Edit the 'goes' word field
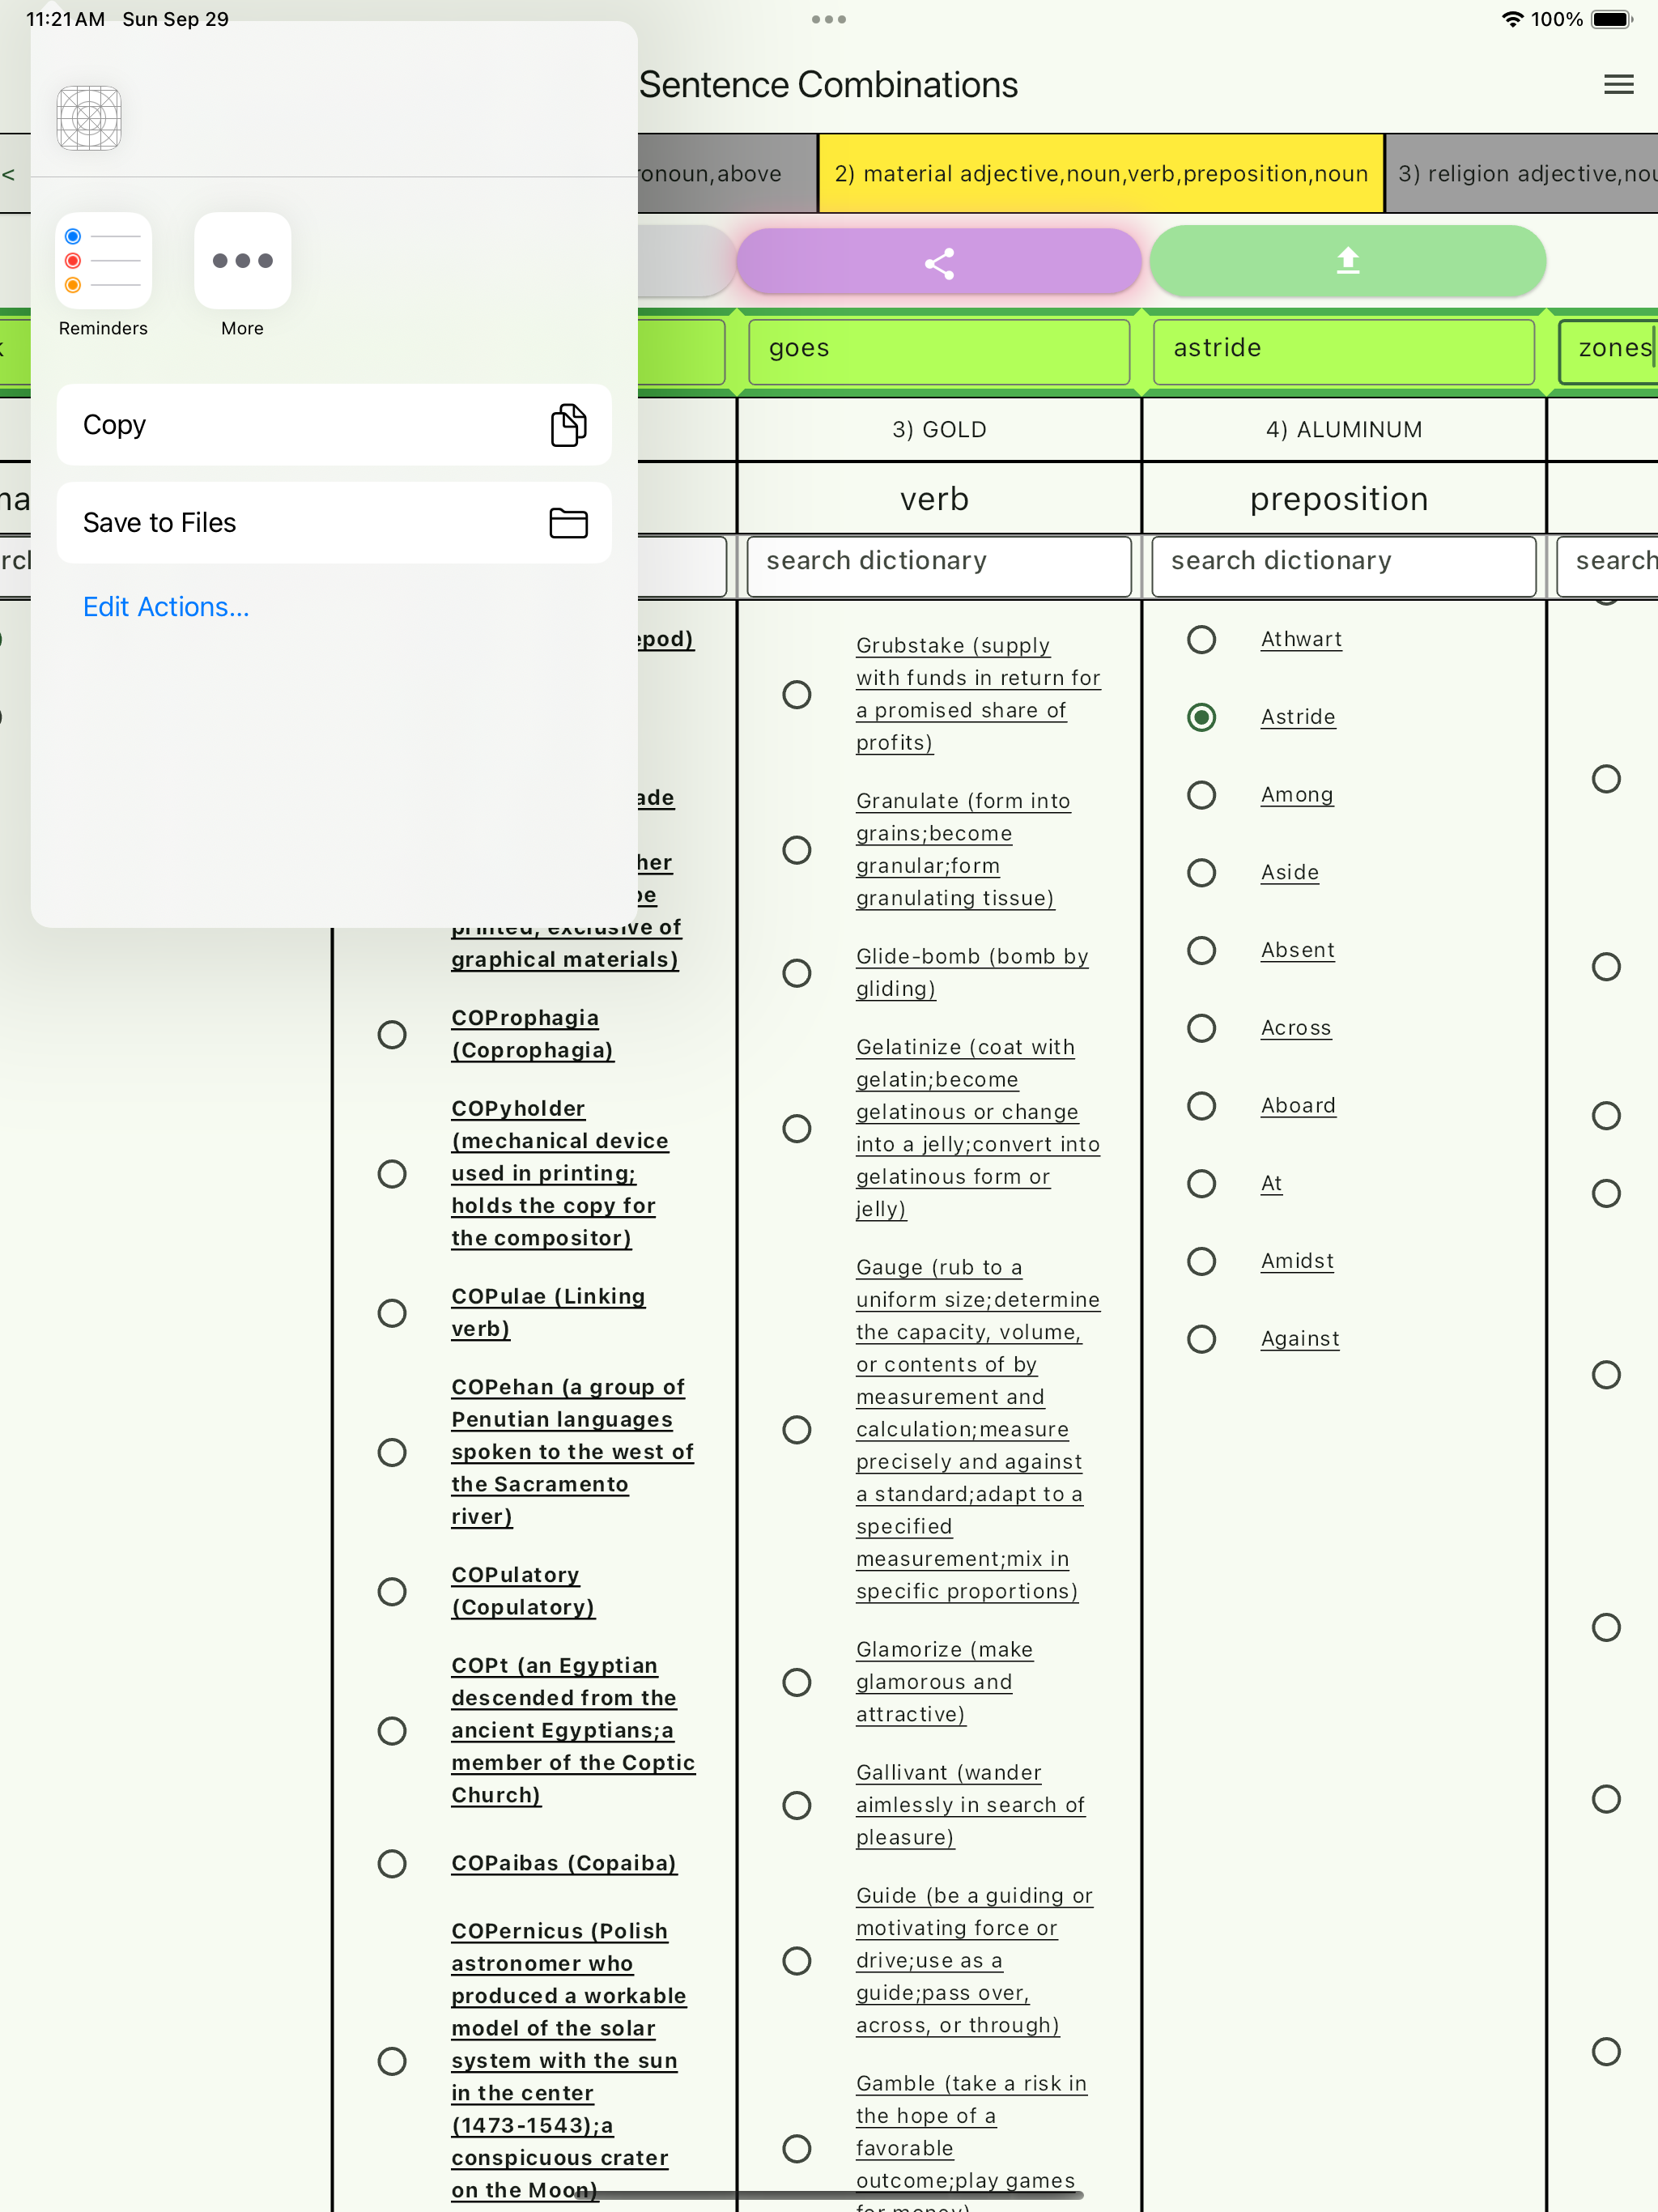This screenshot has width=1658, height=2212. (x=939, y=351)
